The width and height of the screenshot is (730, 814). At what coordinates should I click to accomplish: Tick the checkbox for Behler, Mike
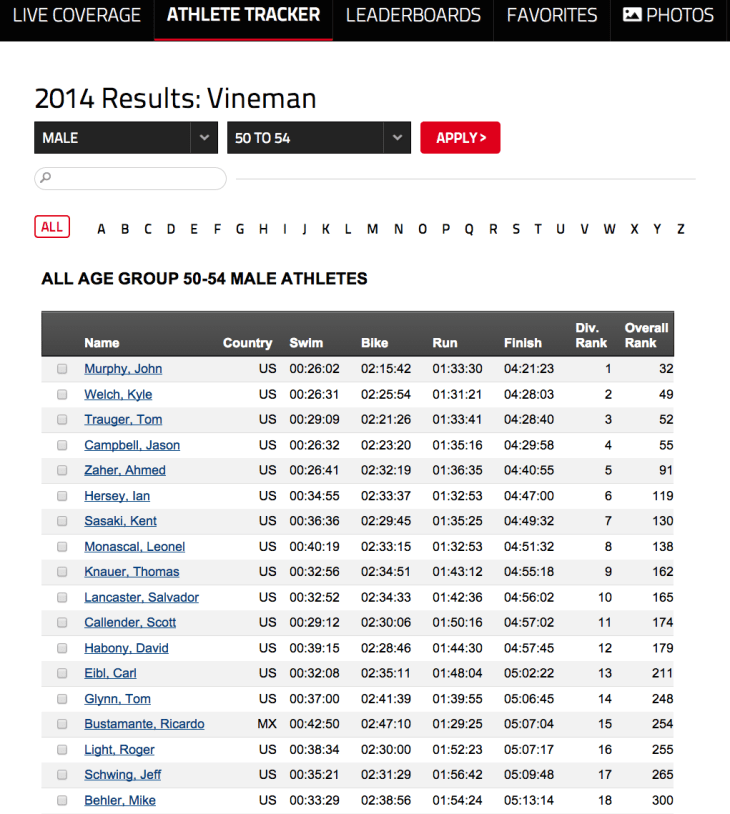click(61, 800)
